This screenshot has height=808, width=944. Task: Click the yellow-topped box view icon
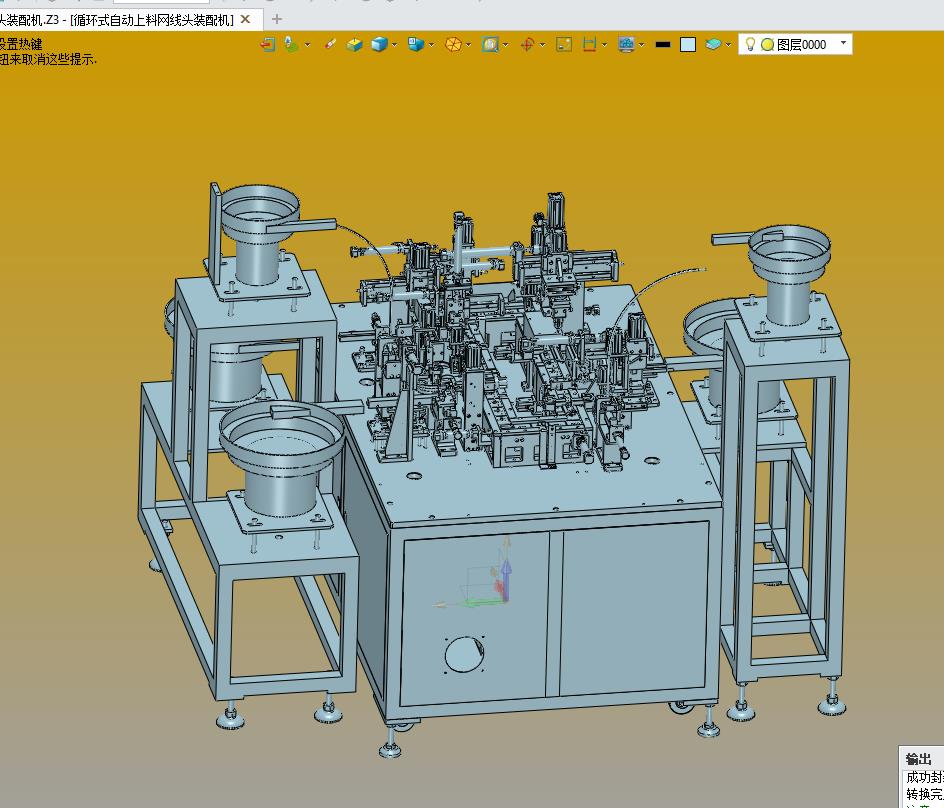355,45
